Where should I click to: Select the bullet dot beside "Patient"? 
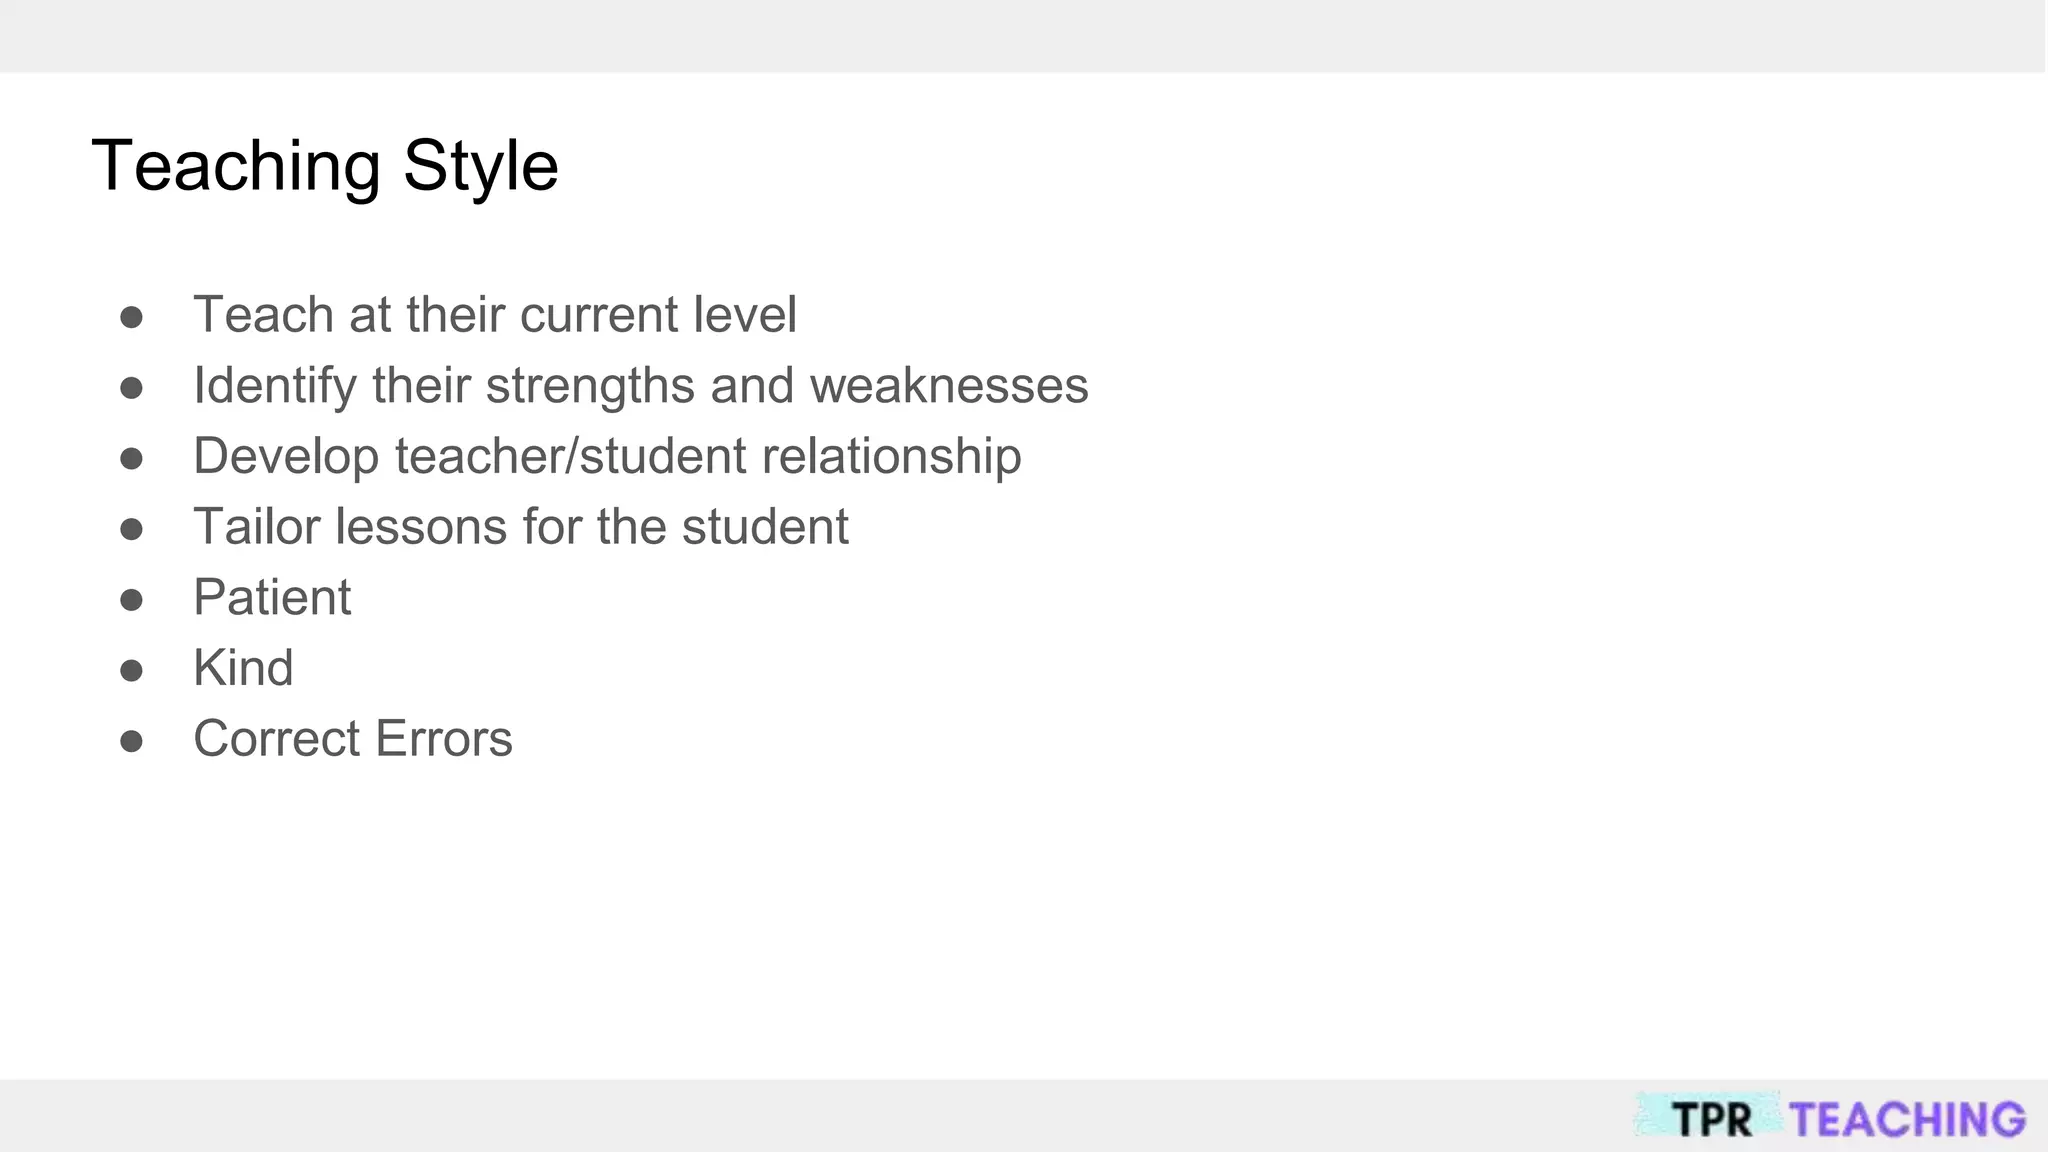point(131,600)
